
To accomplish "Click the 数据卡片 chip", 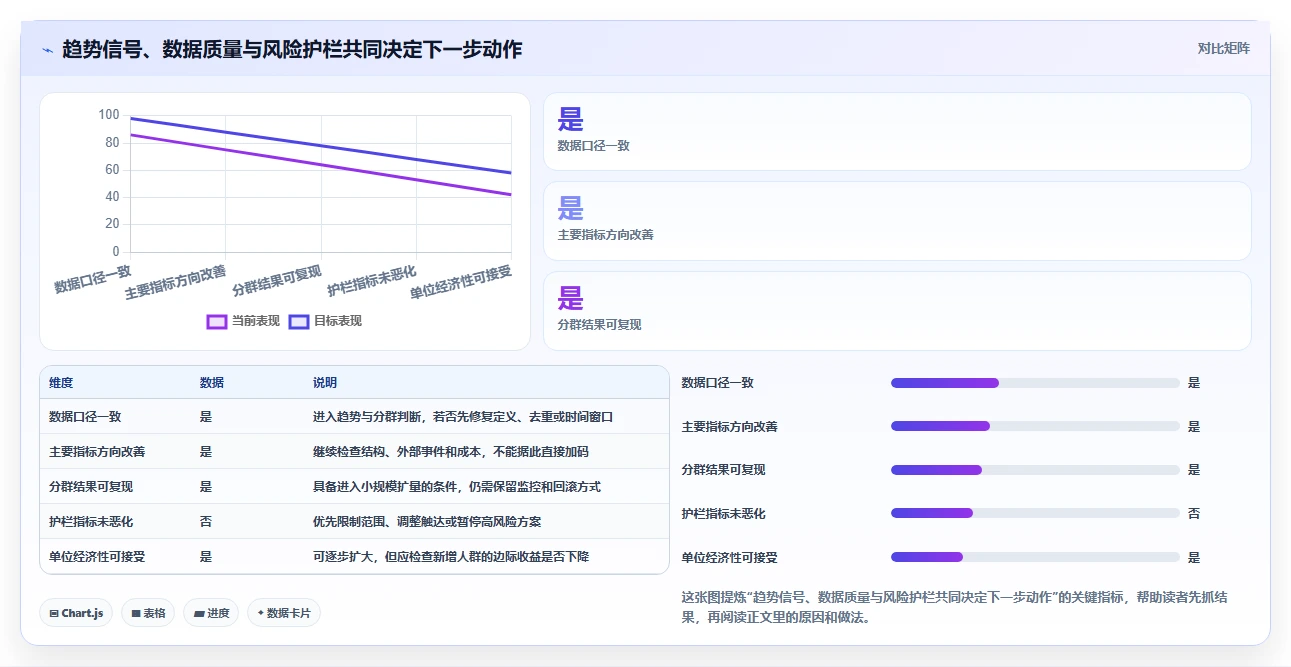I will [x=284, y=613].
